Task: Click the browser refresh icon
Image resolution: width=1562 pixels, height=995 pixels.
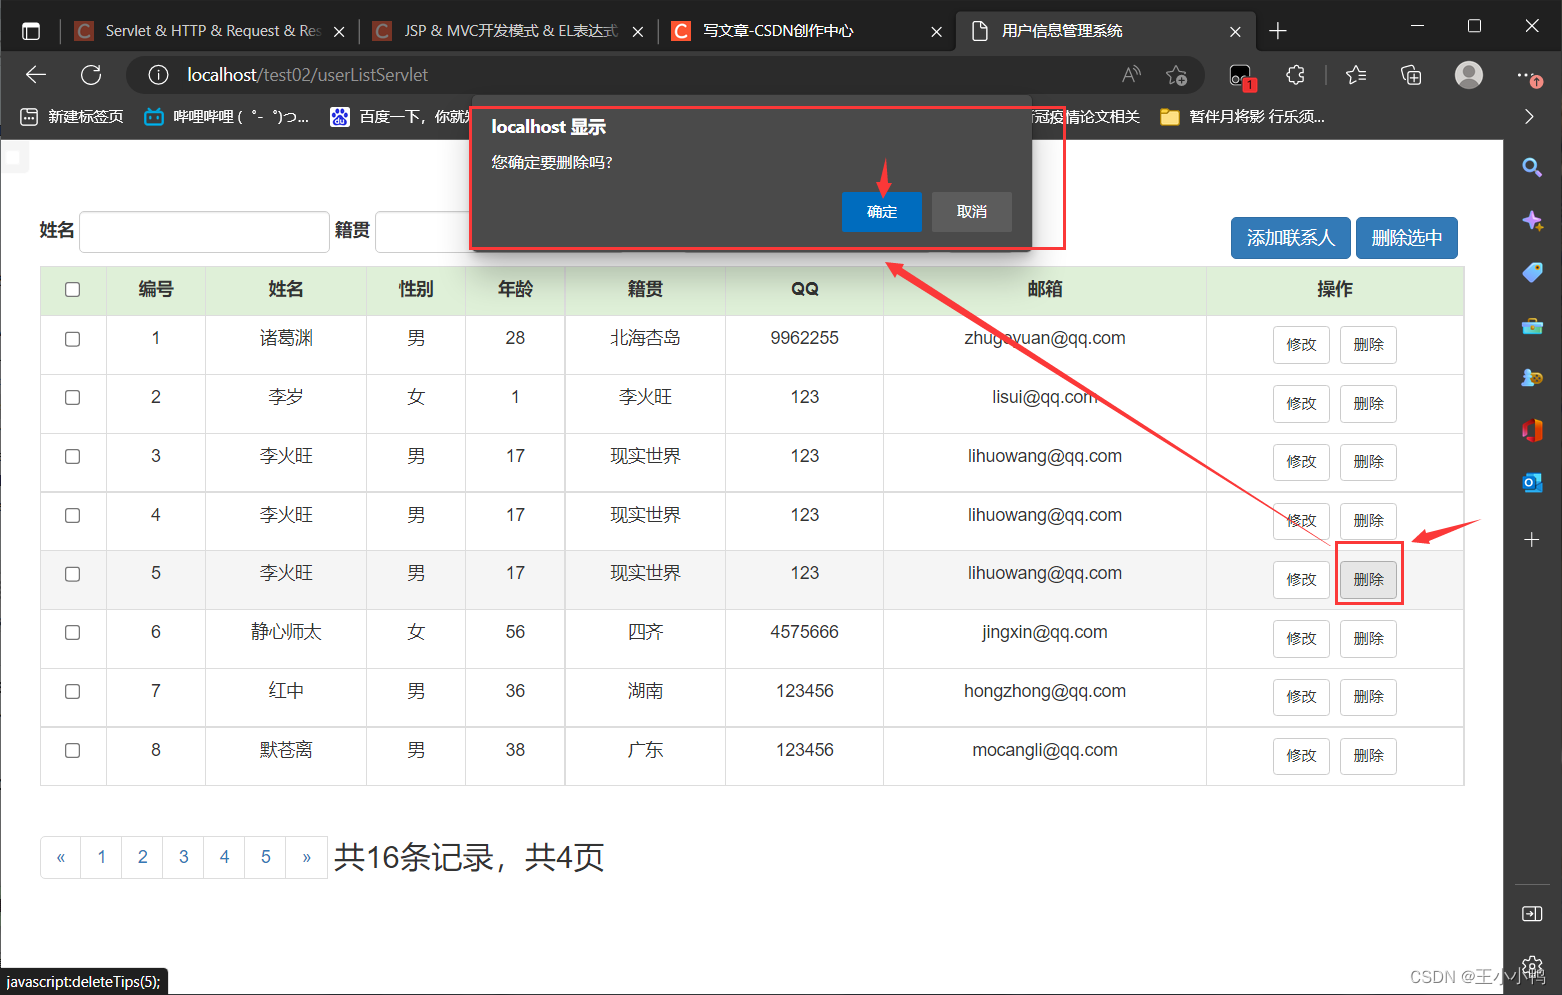Action: coord(91,75)
